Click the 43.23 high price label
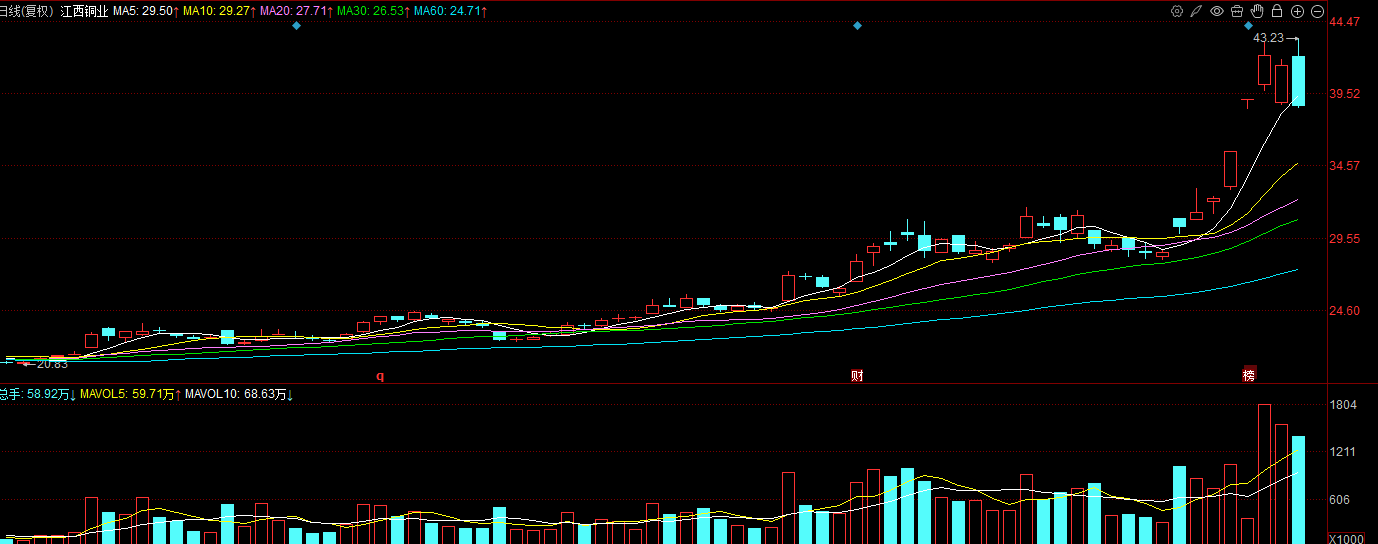Image resolution: width=1378 pixels, height=544 pixels. click(1269, 38)
